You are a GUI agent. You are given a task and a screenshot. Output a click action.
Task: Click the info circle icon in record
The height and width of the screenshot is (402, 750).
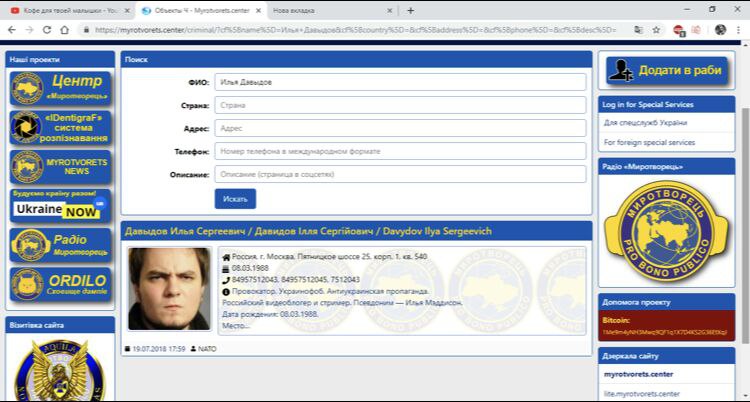[226, 291]
